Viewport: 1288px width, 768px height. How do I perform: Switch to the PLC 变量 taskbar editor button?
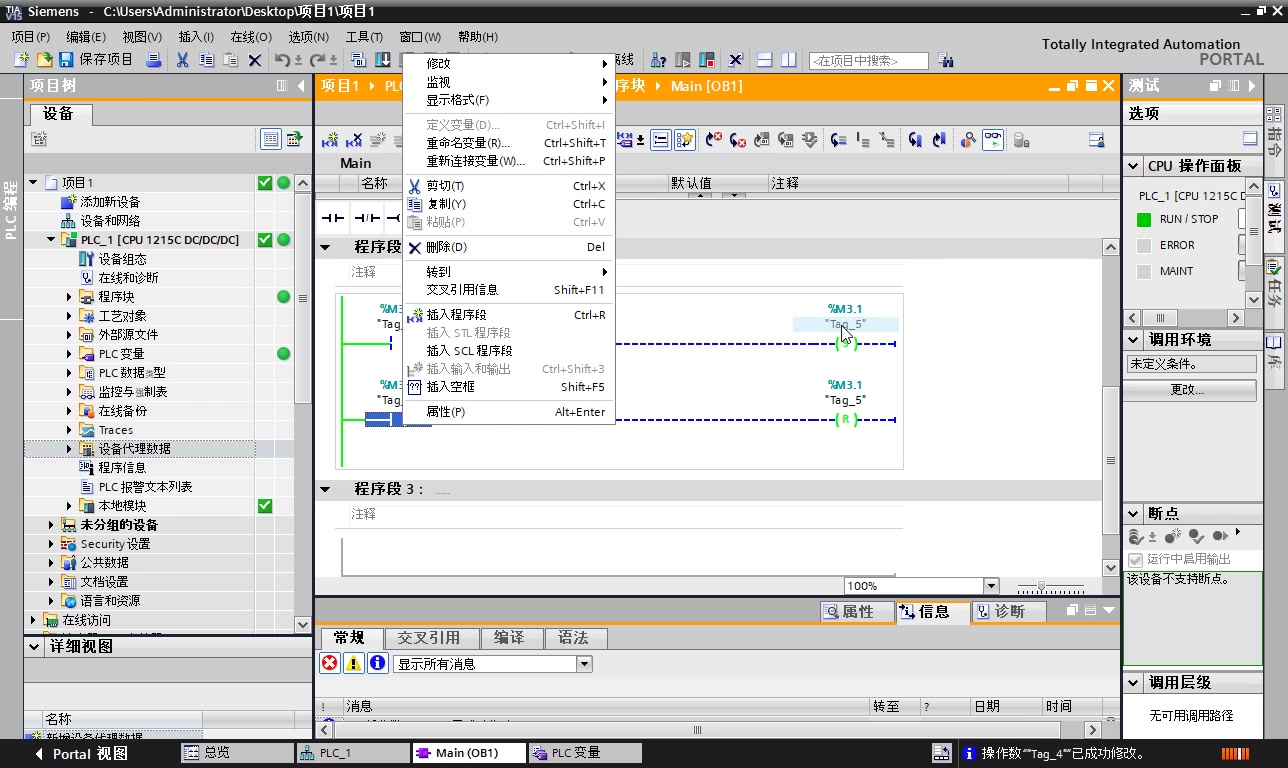[584, 753]
